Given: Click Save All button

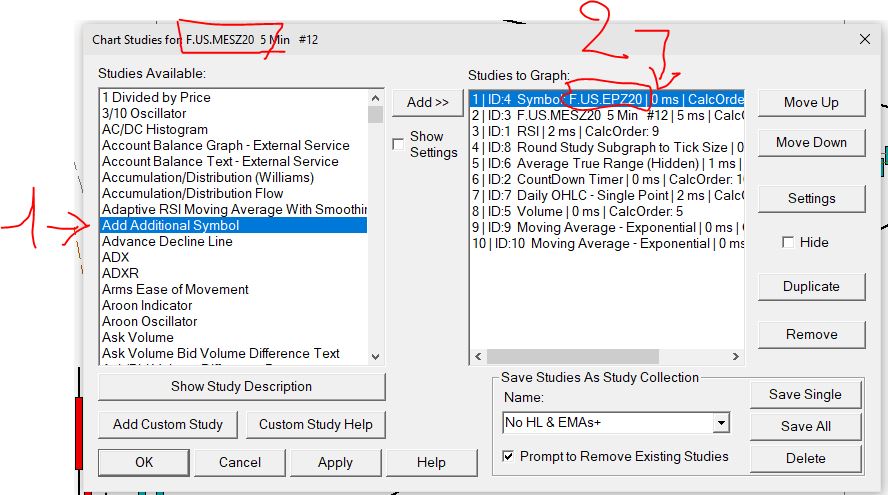Looking at the screenshot, I should (805, 426).
